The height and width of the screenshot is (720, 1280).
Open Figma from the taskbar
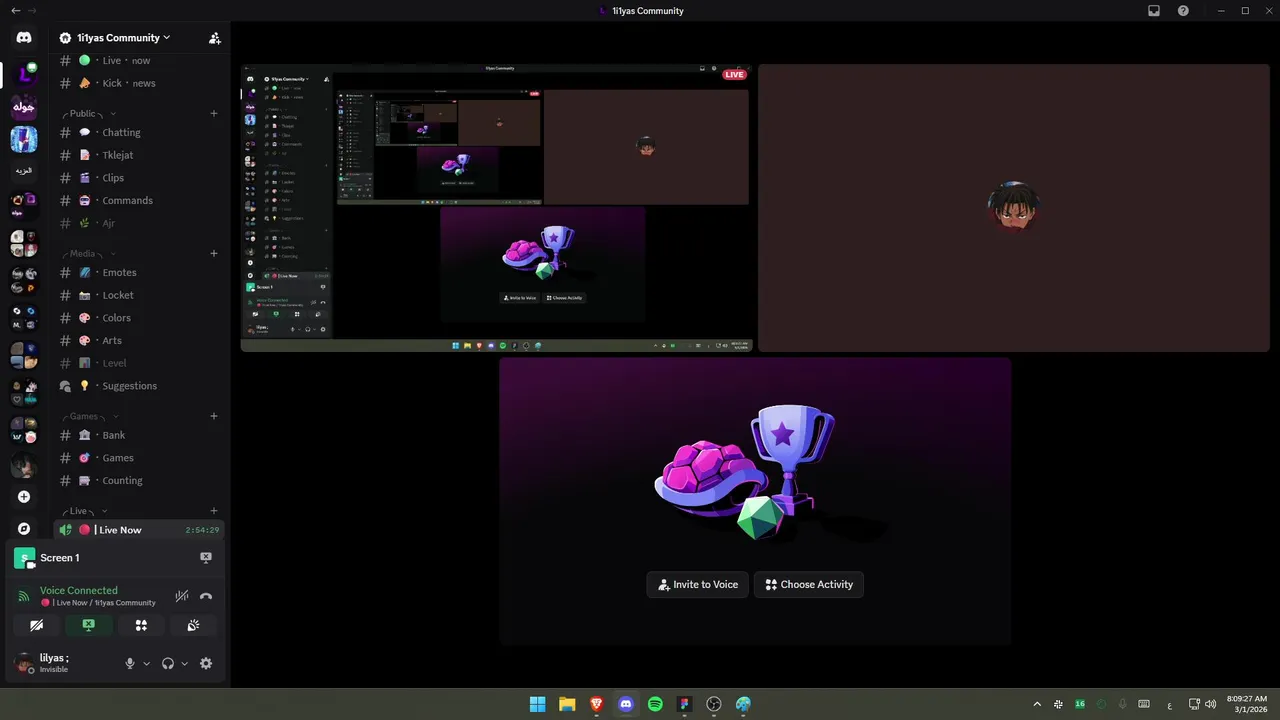click(684, 704)
